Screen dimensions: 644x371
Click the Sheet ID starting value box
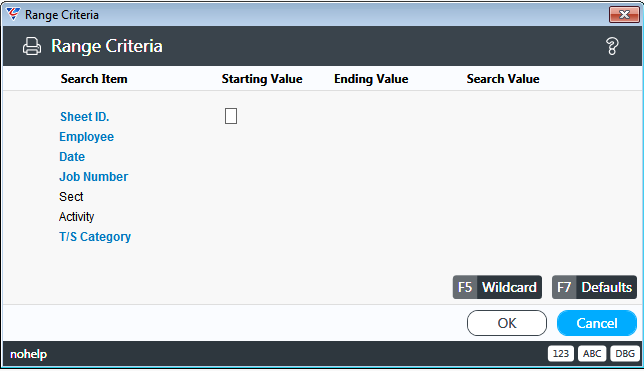tap(231, 116)
